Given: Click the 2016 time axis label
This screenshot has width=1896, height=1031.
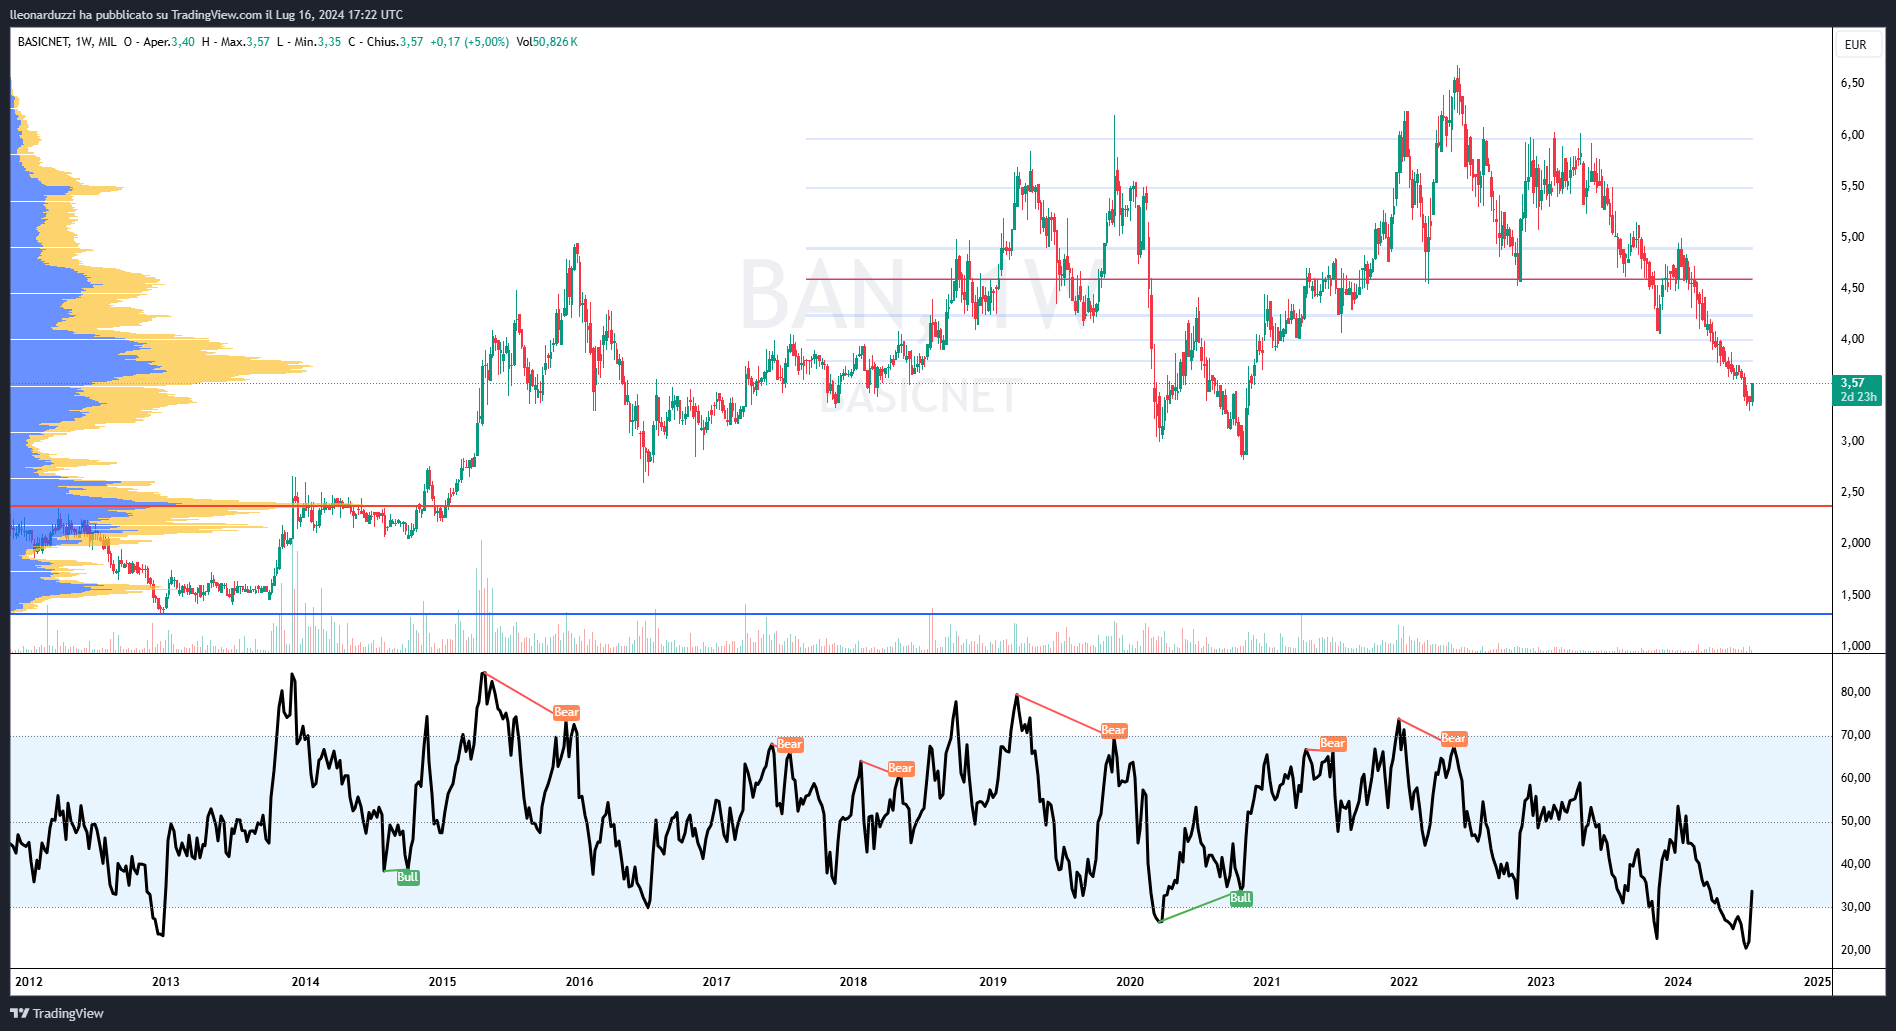Looking at the screenshot, I should coord(580,981).
